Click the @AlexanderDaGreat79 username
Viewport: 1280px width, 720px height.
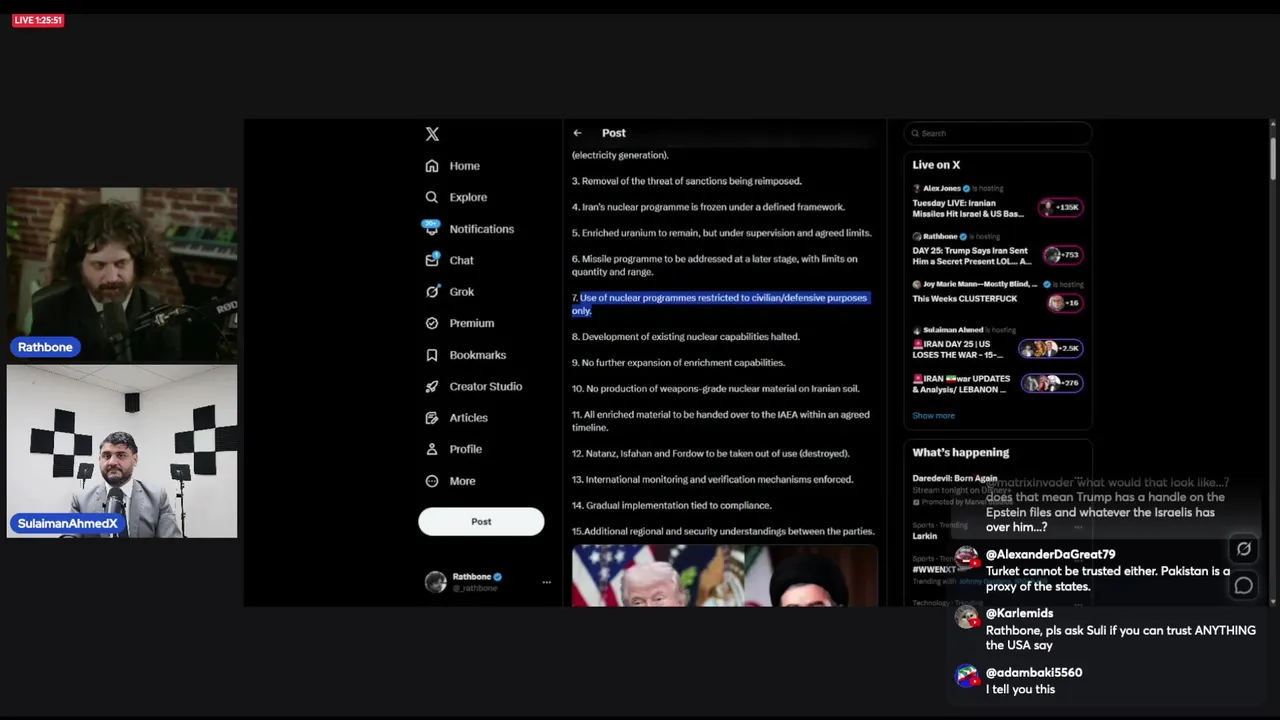click(x=1050, y=554)
